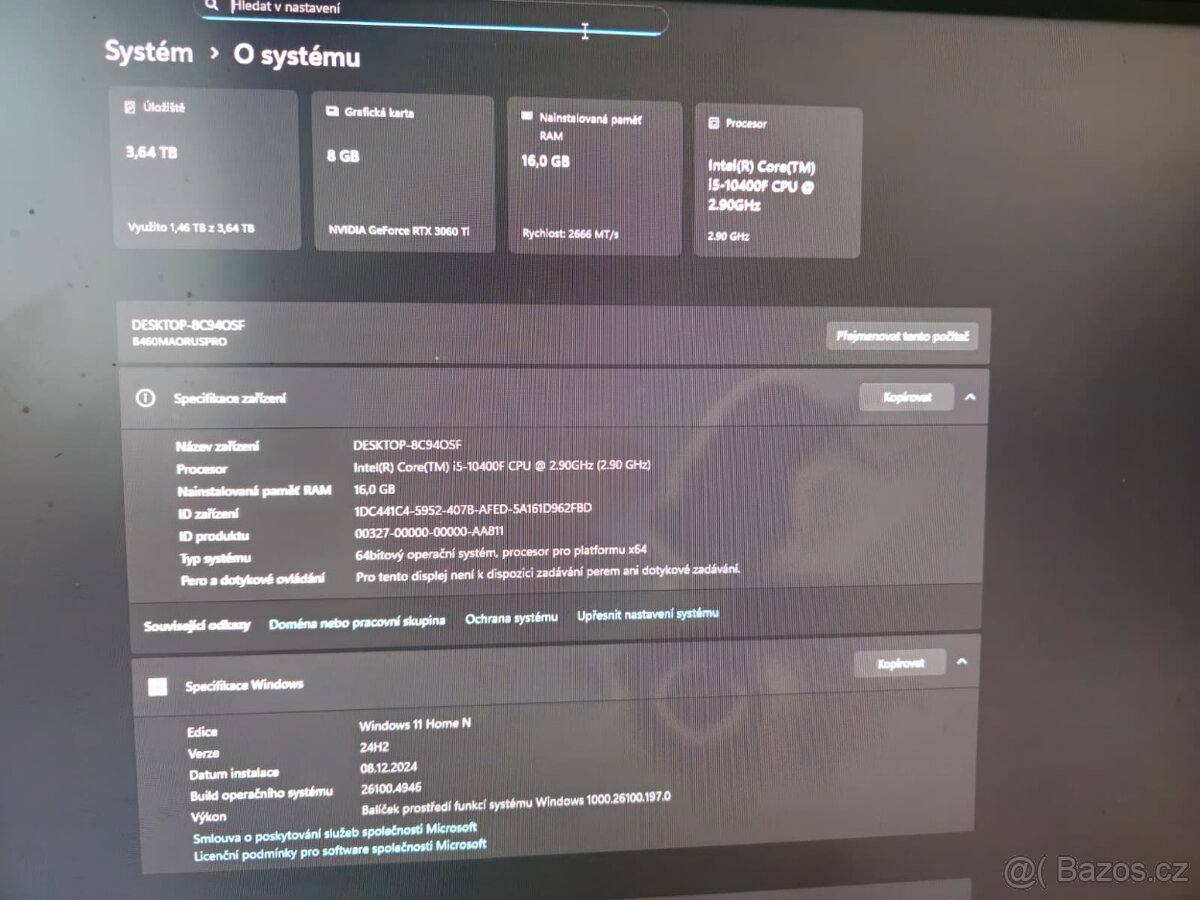Screen dimensions: 1200x900
Task: Click Přejmenovat tento počítač button
Action: pos(902,337)
